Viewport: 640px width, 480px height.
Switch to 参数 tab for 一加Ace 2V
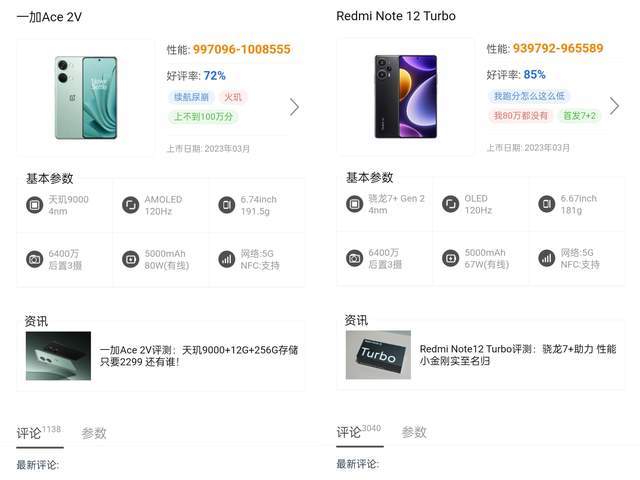pyautogui.click(x=94, y=433)
